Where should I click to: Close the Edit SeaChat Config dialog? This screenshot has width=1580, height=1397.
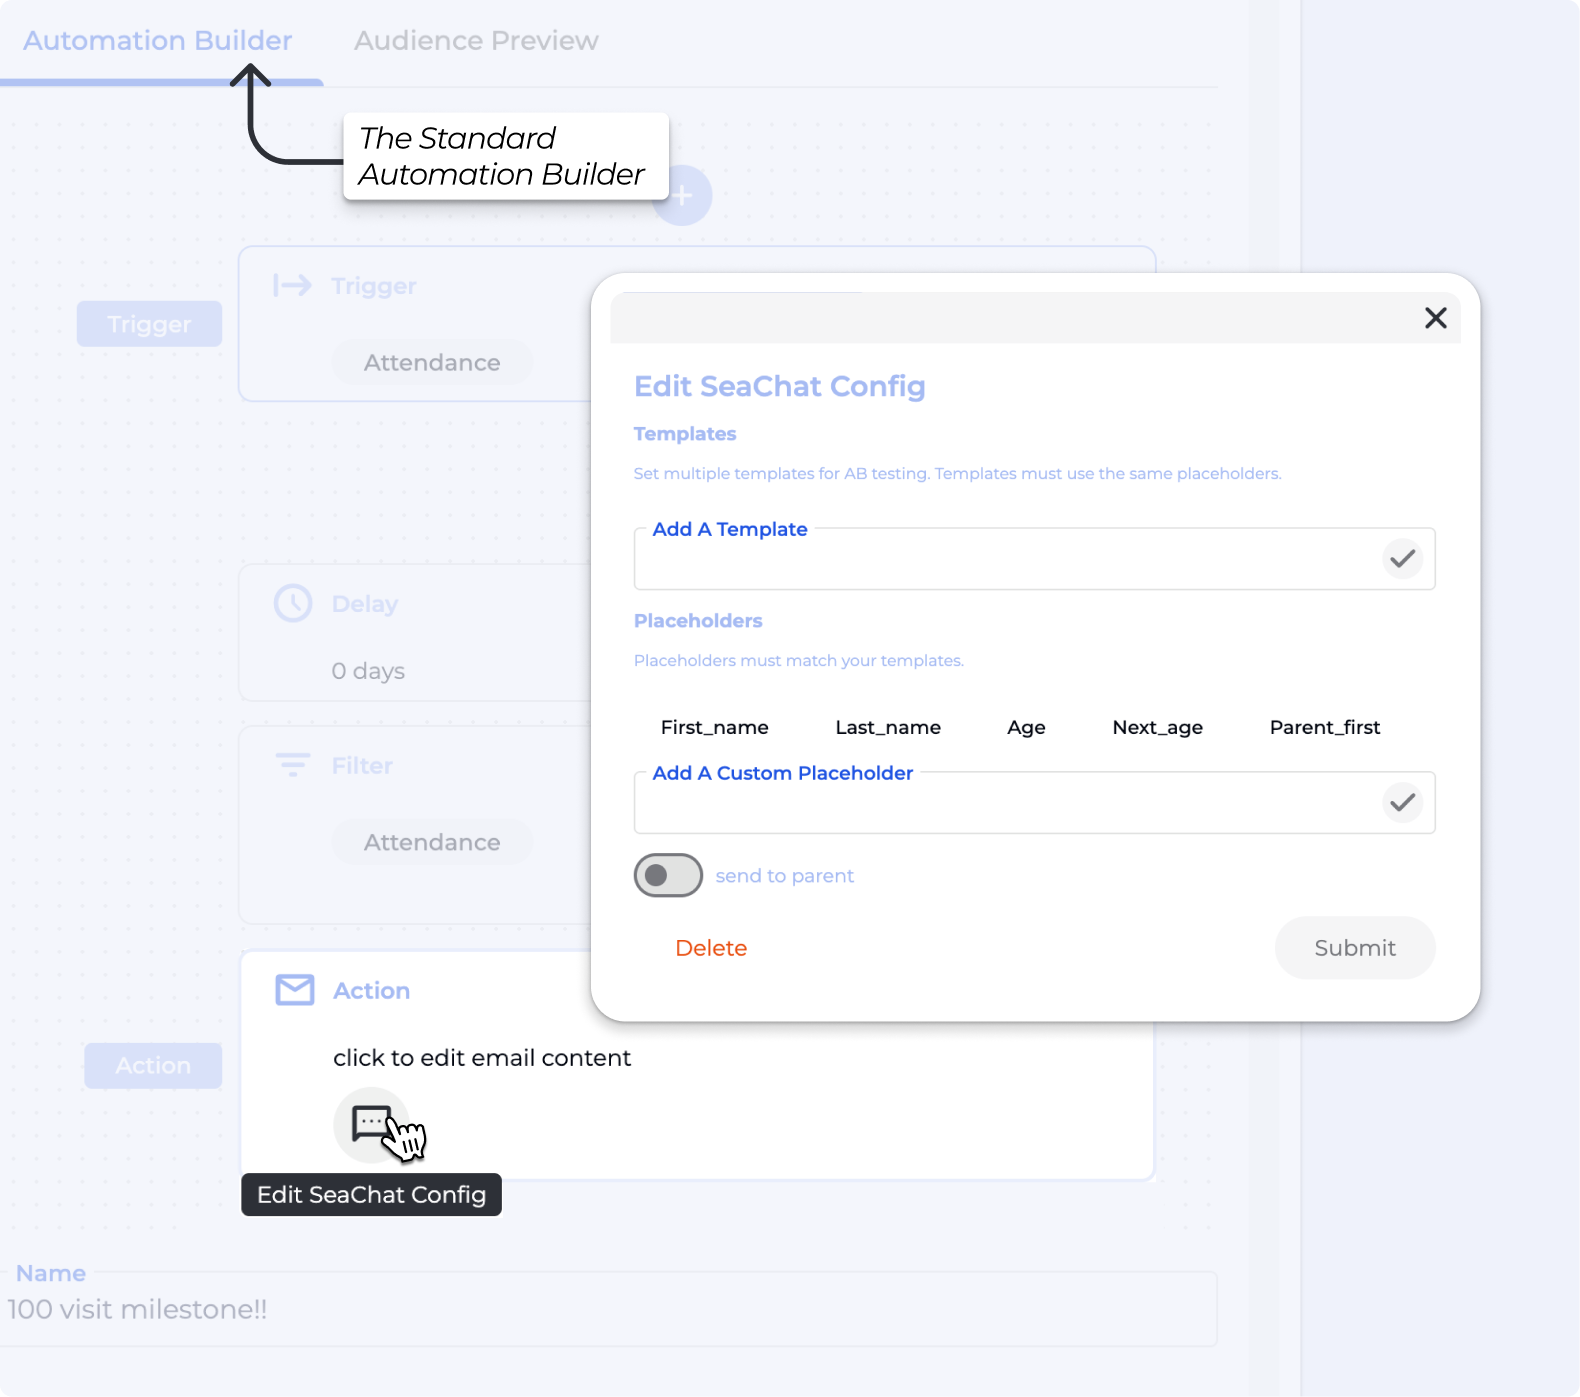tap(1435, 318)
